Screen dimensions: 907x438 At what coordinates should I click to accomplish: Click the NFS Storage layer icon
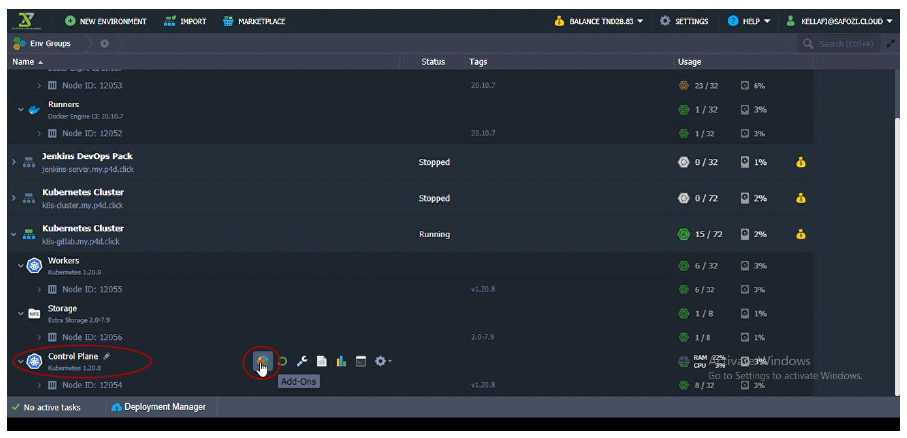[35, 314]
